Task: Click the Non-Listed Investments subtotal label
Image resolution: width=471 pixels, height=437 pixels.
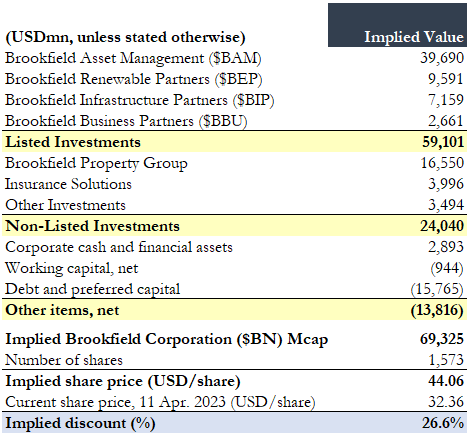Action: [92, 226]
